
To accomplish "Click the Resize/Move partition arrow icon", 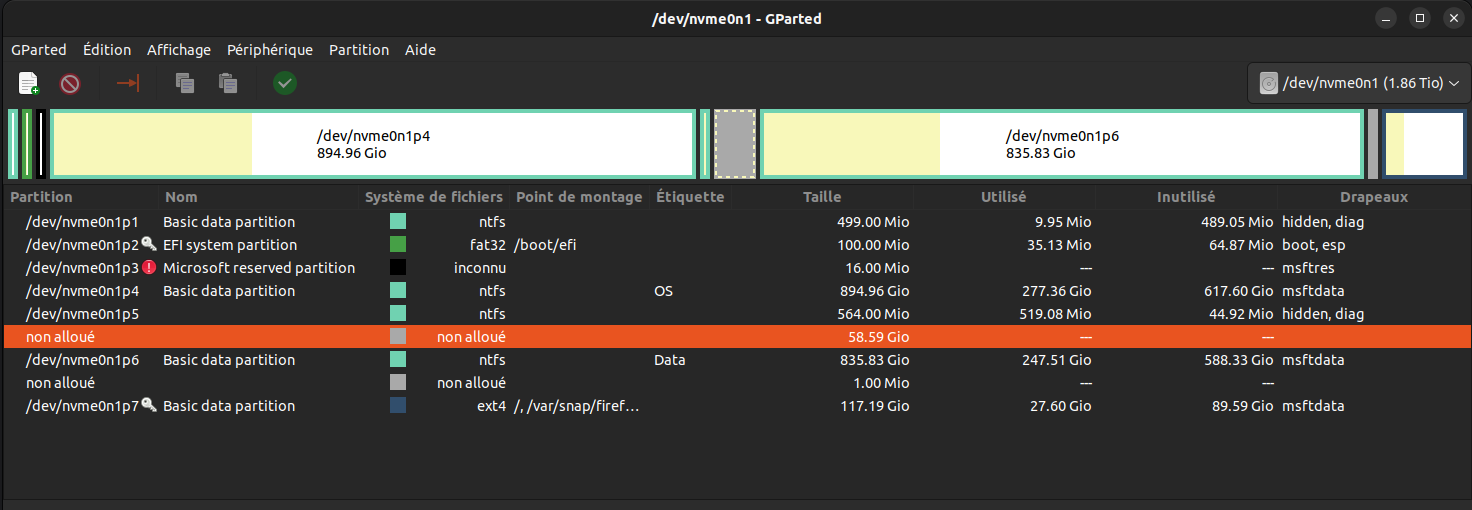I will pyautogui.click(x=128, y=83).
